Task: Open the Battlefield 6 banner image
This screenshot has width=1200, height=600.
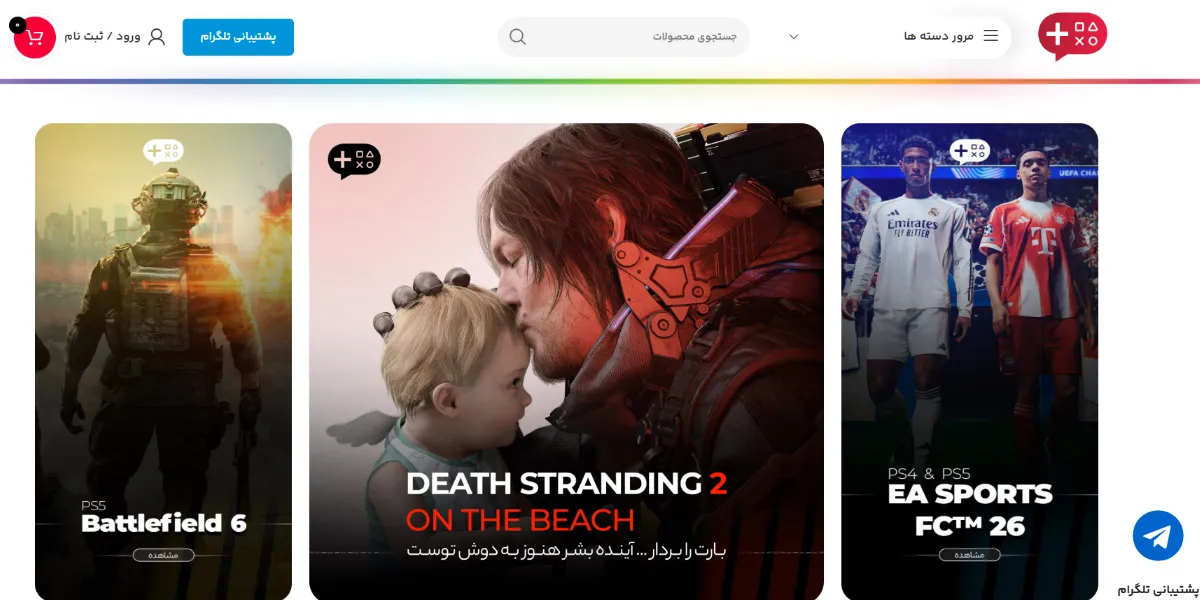Action: pos(163,361)
